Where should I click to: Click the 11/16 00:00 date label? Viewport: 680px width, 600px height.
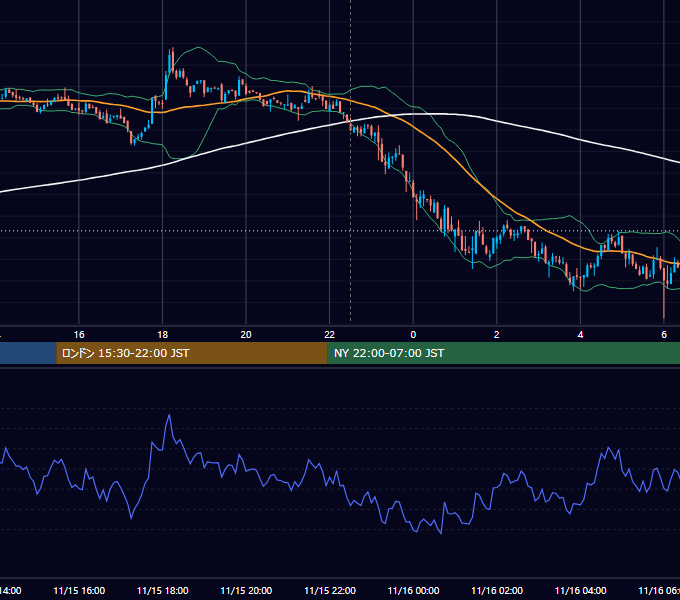tap(413, 590)
